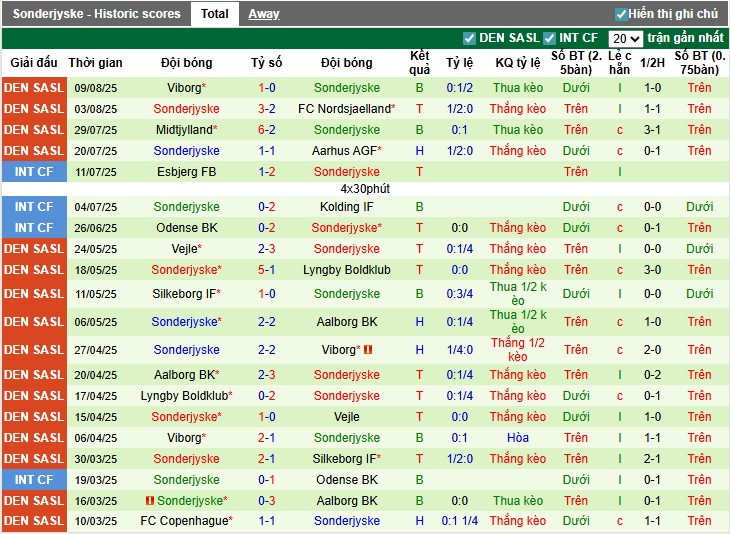
Task: Click Sonderjyske - Historic scores title
Action: point(96,14)
